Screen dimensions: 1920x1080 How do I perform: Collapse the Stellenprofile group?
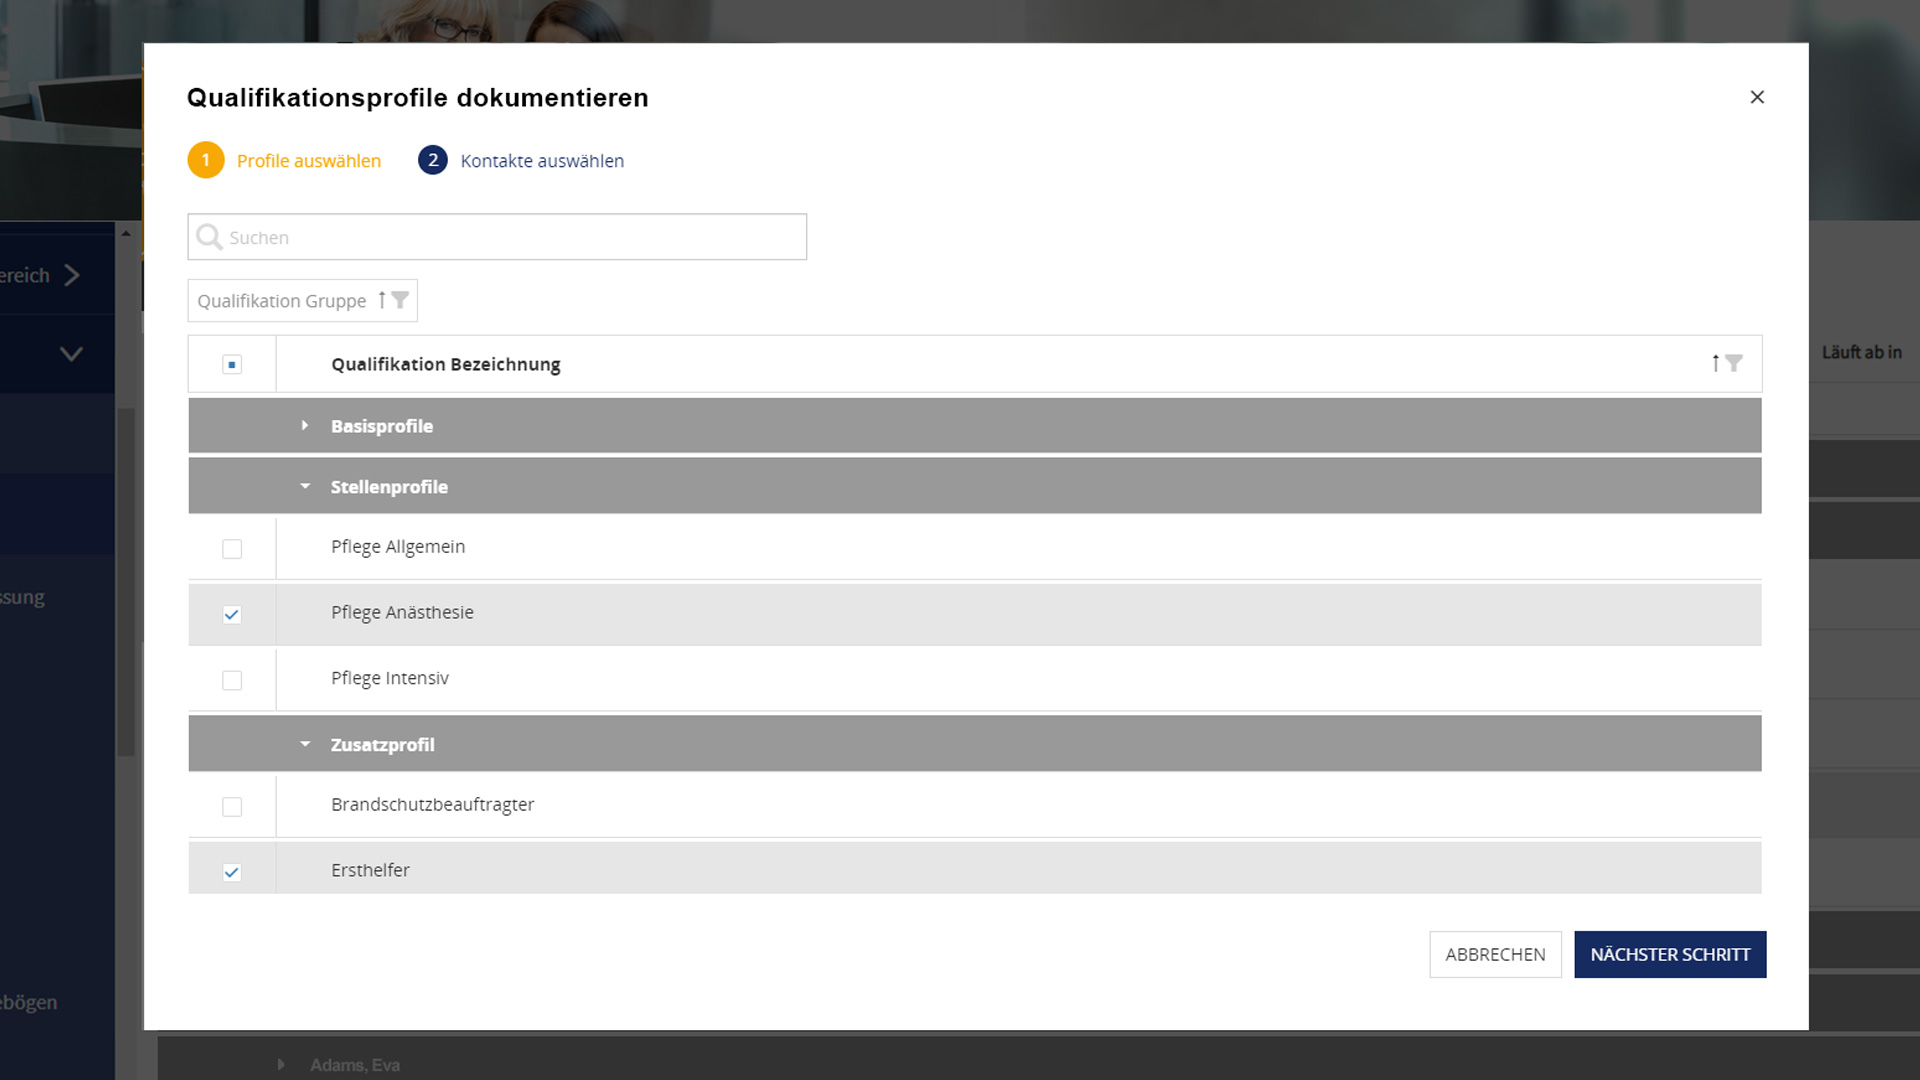305,487
